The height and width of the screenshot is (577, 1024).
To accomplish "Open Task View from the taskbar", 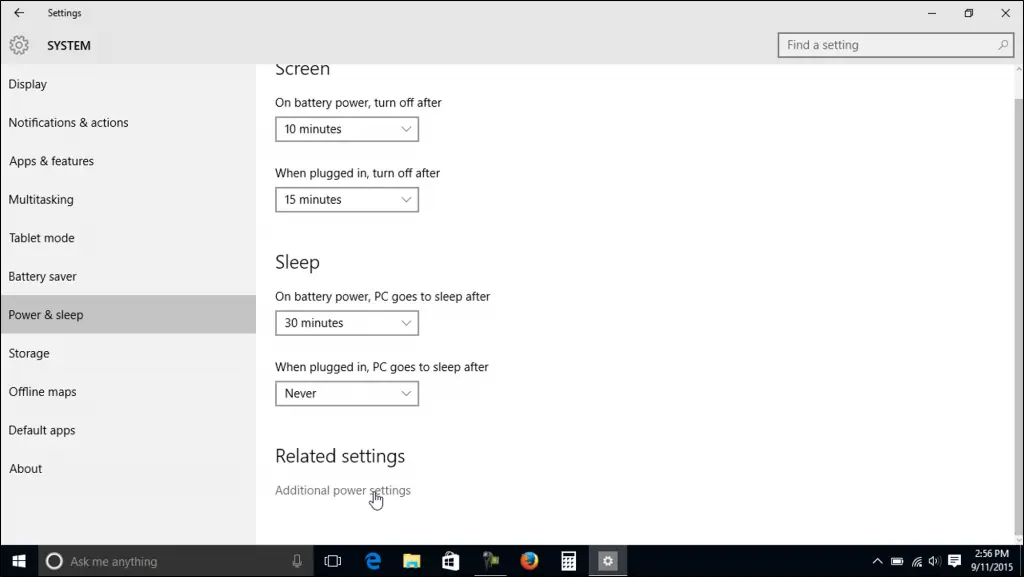I will 332,561.
